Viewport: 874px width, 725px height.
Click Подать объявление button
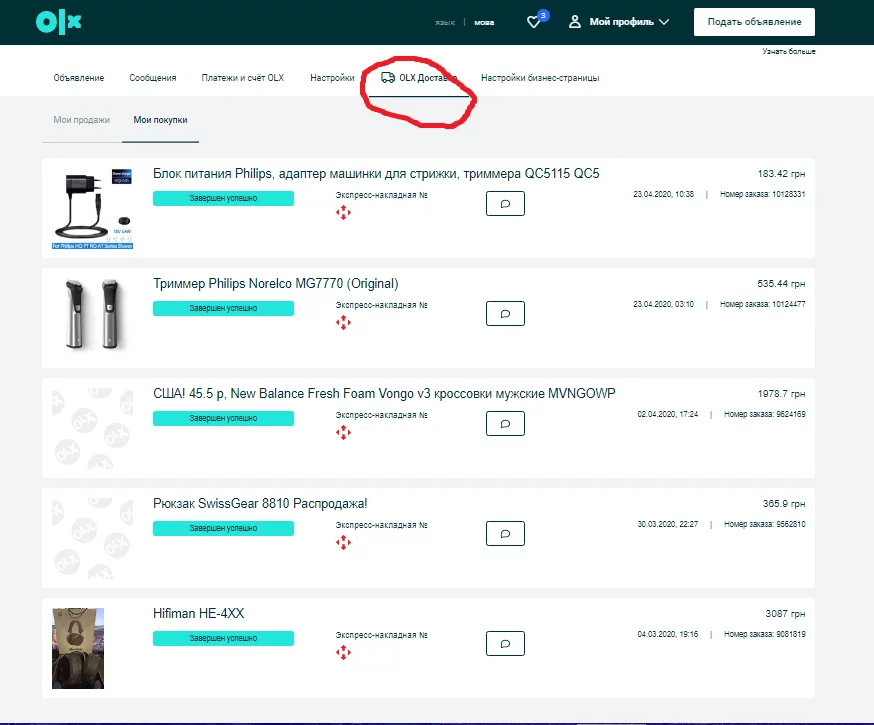[x=754, y=22]
